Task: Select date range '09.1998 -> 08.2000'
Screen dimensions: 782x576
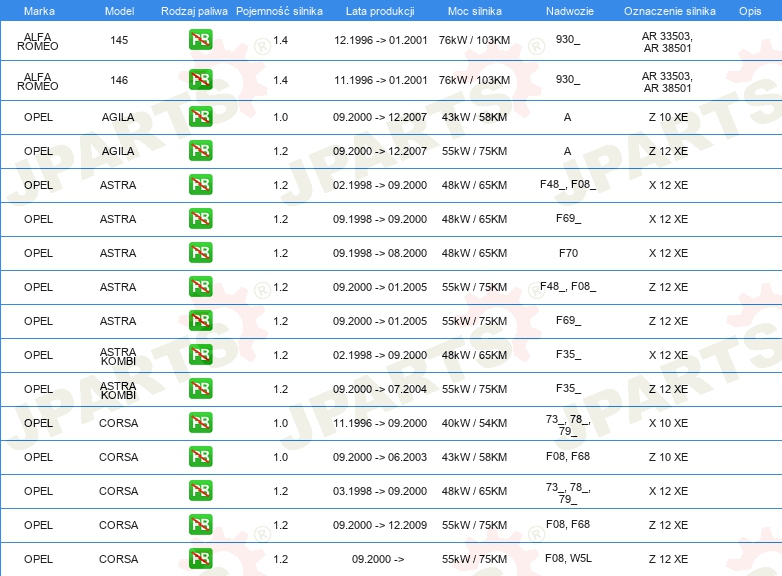Action: point(380,253)
